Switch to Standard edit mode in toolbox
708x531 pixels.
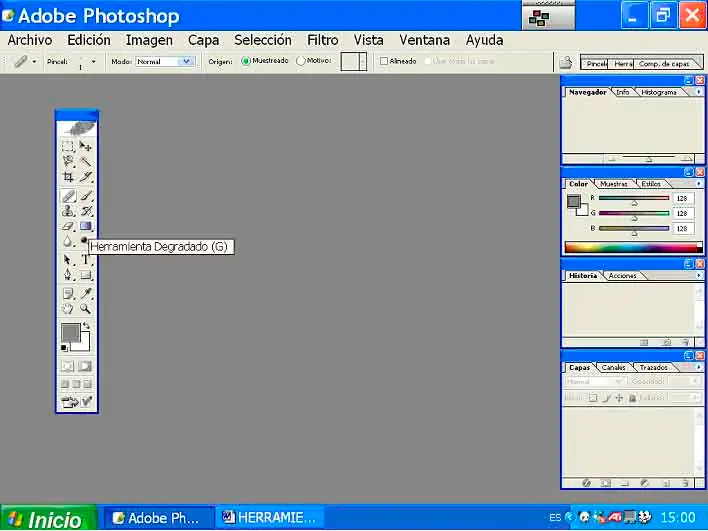pyautogui.click(x=68, y=366)
